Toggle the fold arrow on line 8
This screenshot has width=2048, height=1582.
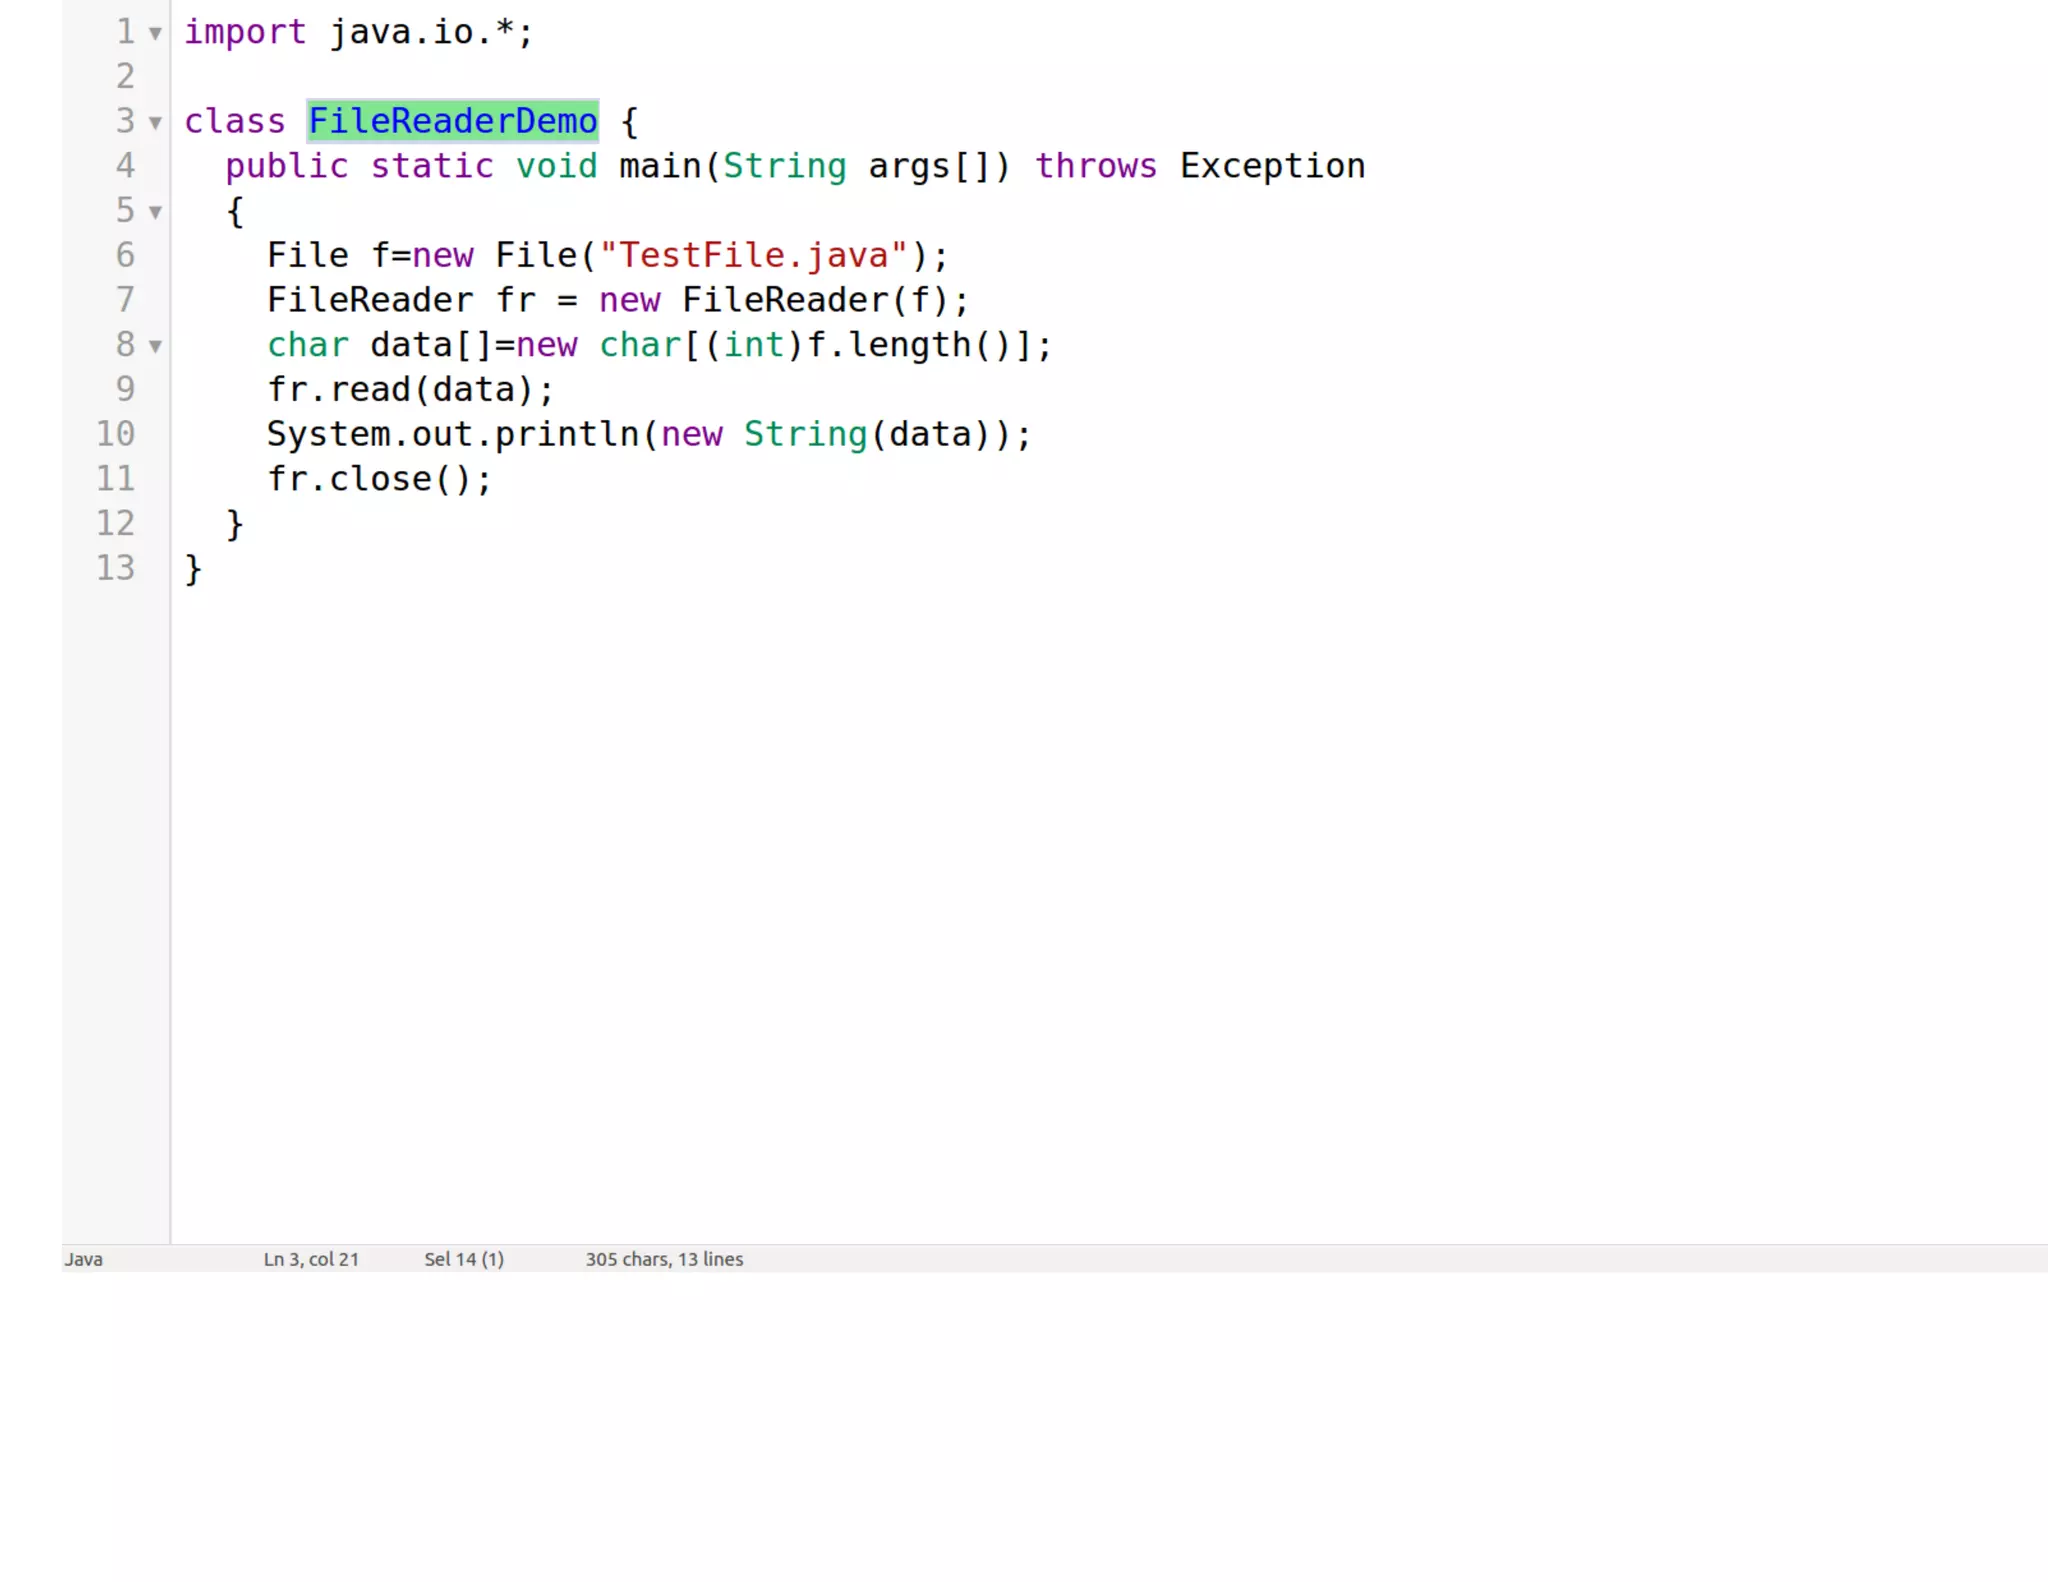(x=155, y=347)
